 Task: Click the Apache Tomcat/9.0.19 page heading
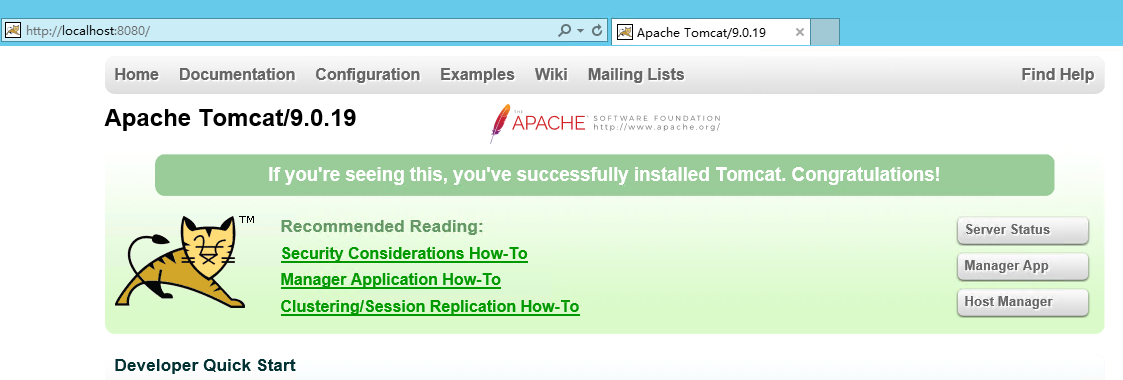click(230, 118)
